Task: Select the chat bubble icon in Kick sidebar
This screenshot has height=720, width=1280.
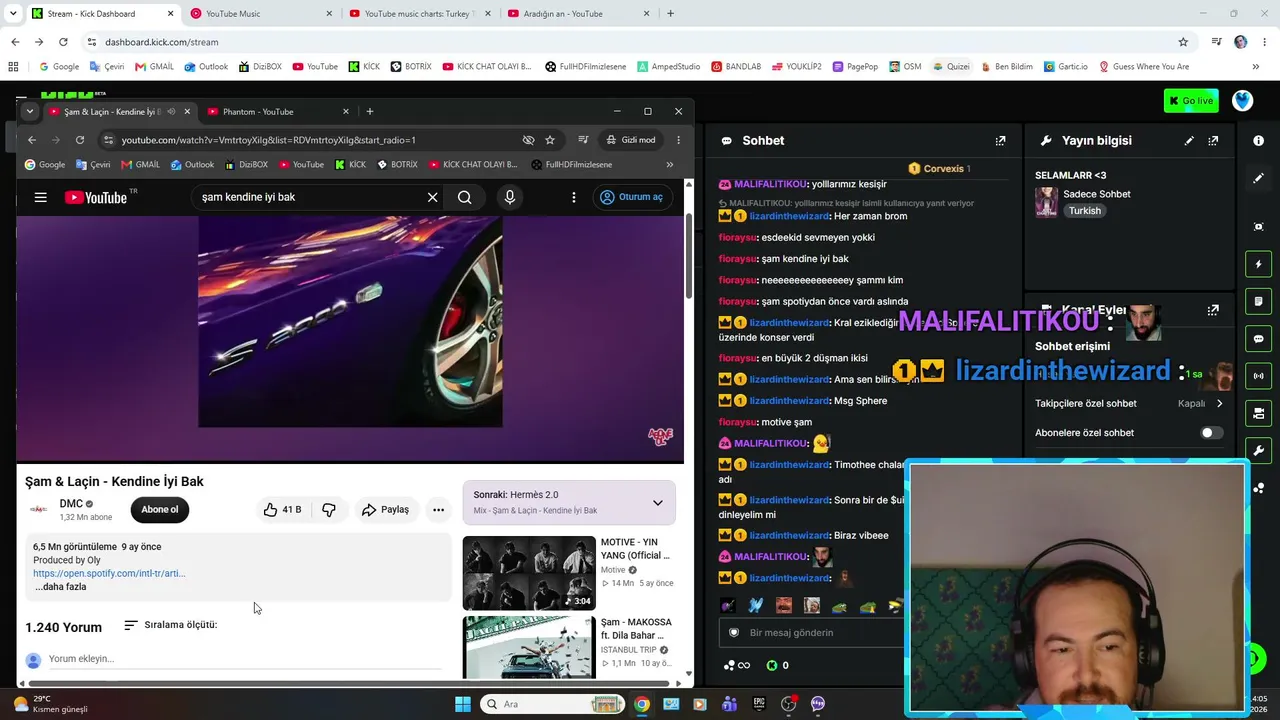Action: (x=1258, y=339)
